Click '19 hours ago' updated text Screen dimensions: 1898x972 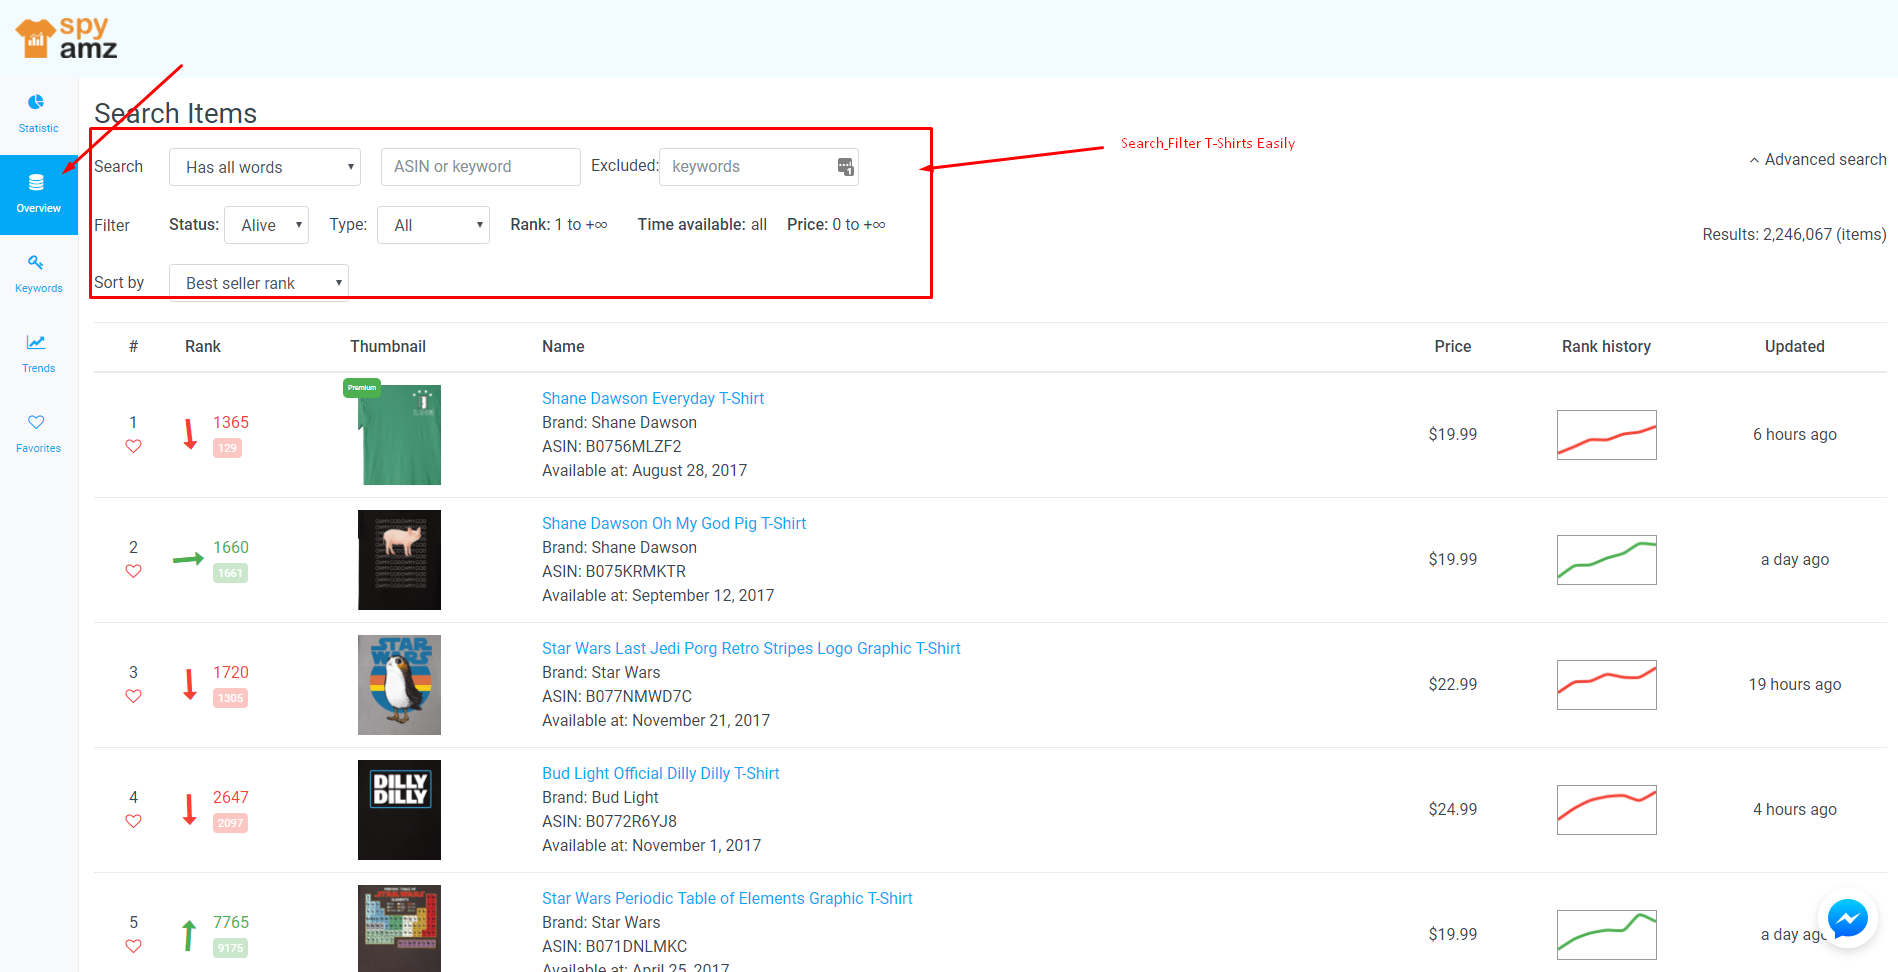point(1794,684)
